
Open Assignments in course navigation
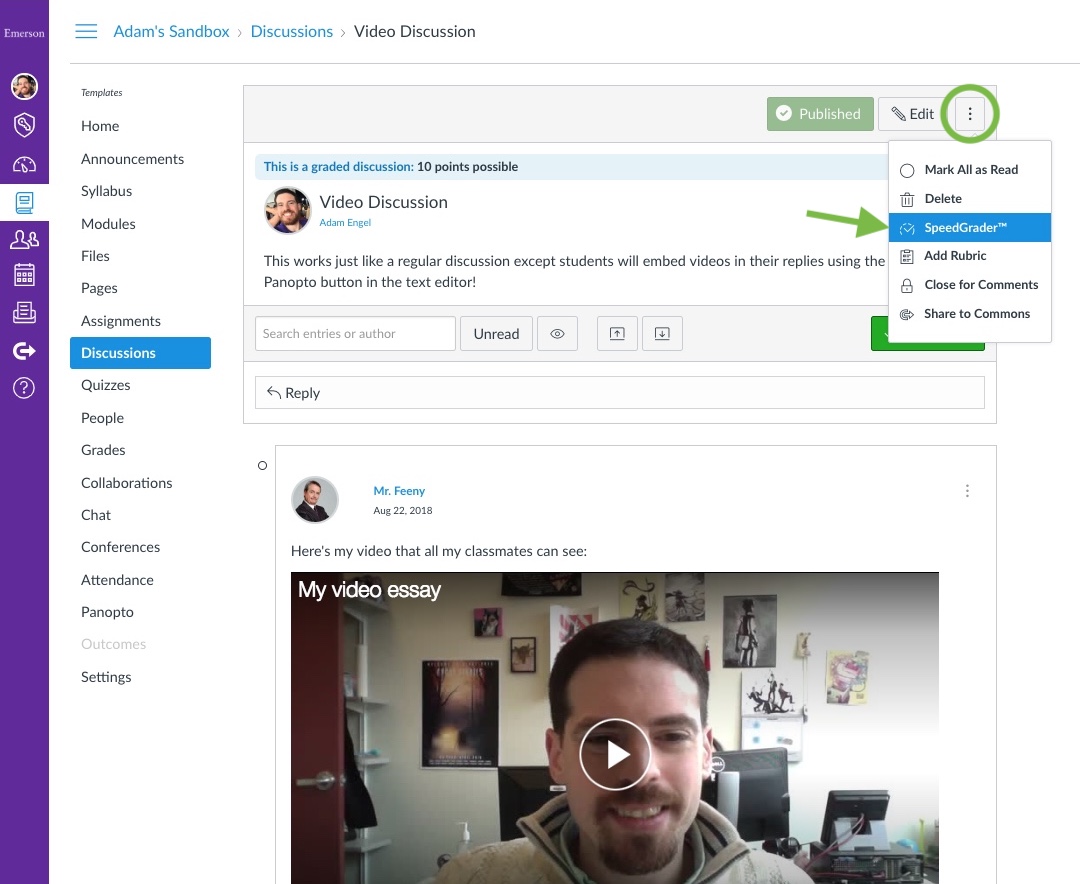[121, 321]
